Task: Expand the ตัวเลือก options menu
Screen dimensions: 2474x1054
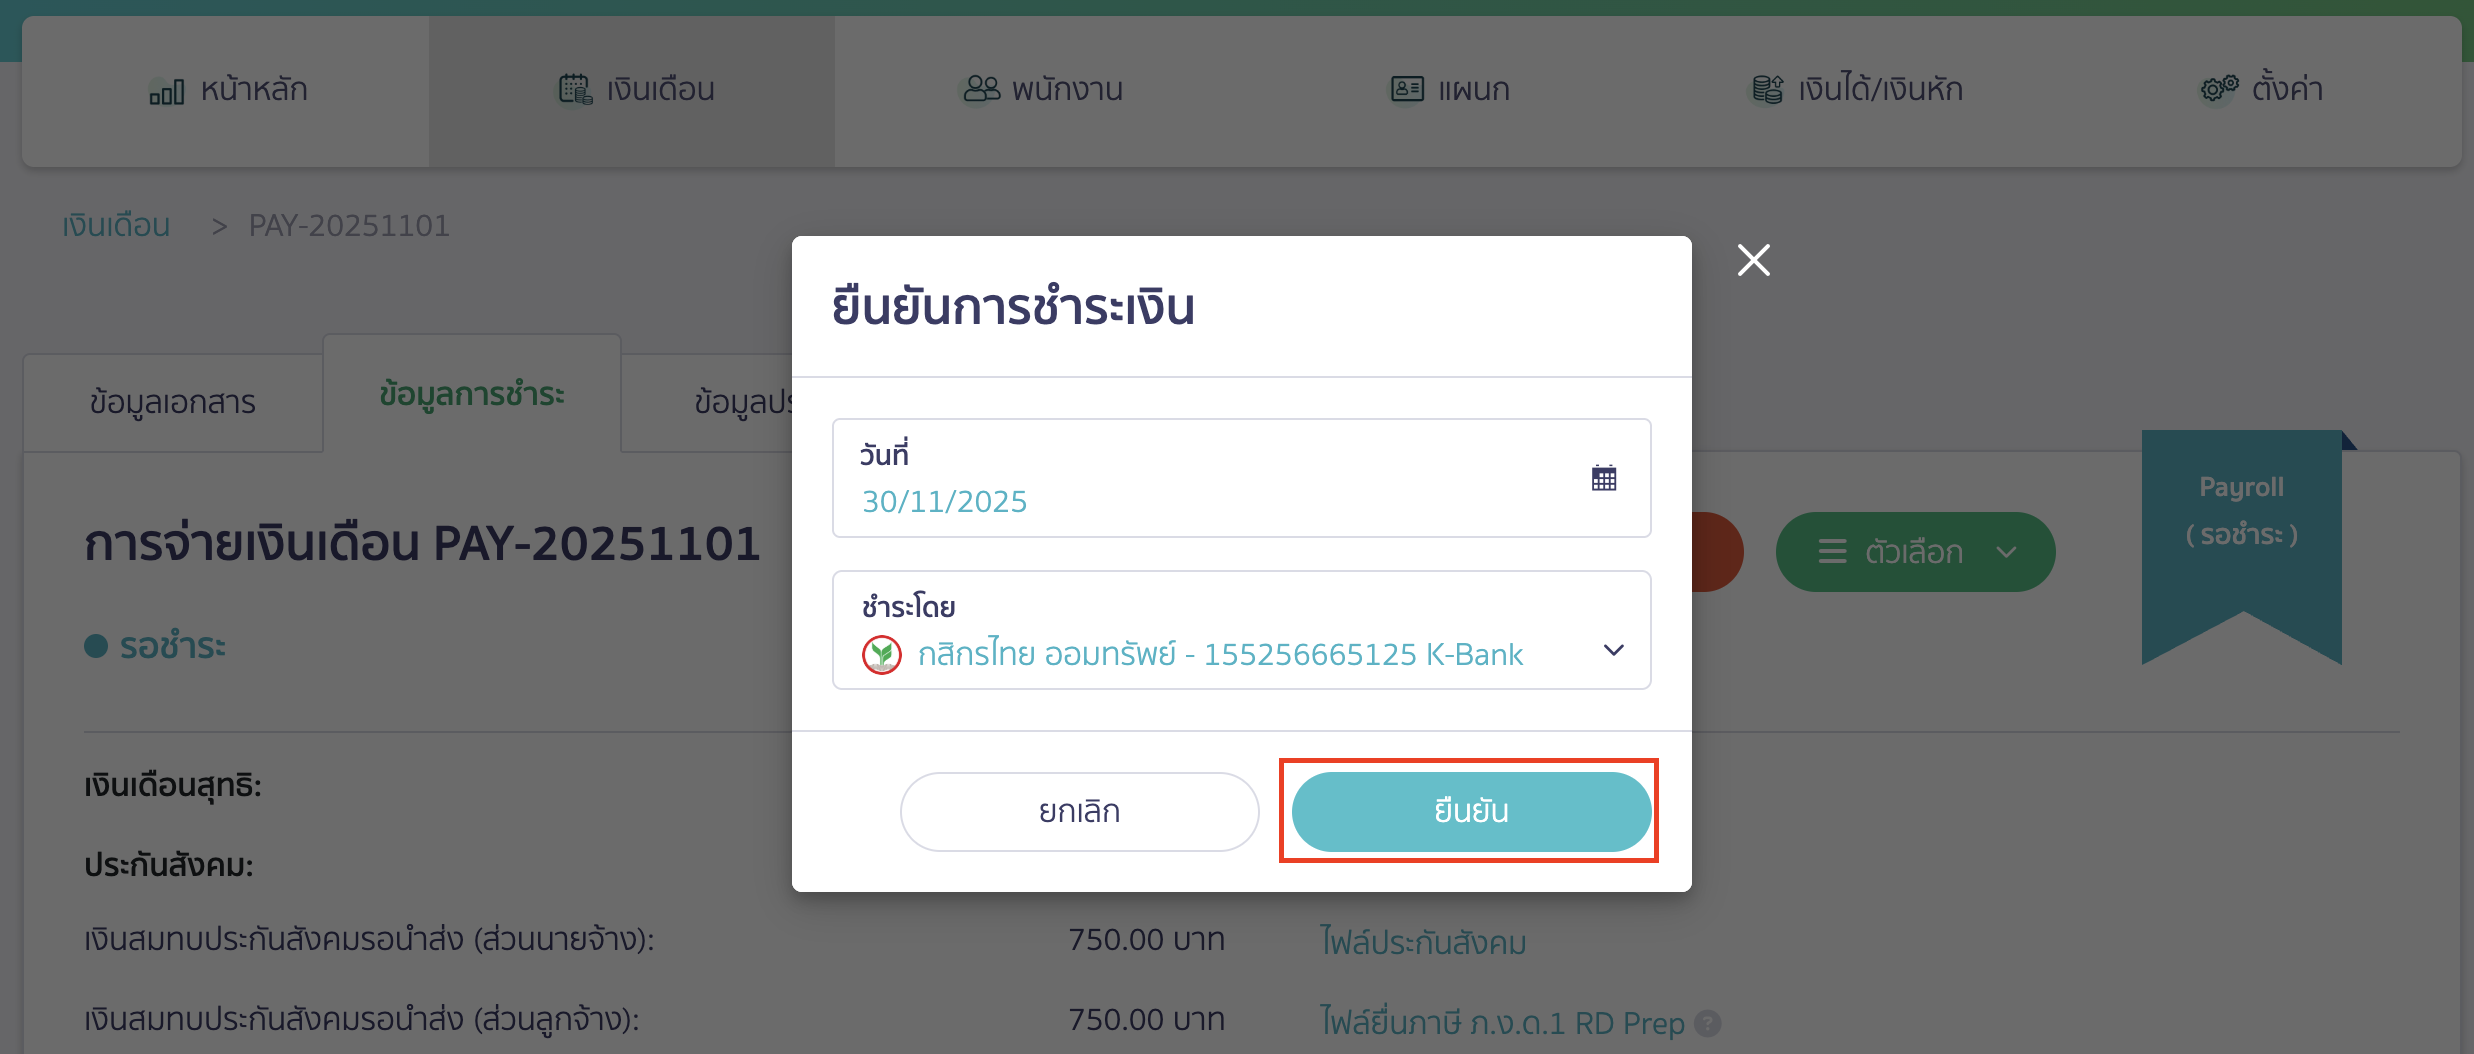Action: pos(1914,551)
